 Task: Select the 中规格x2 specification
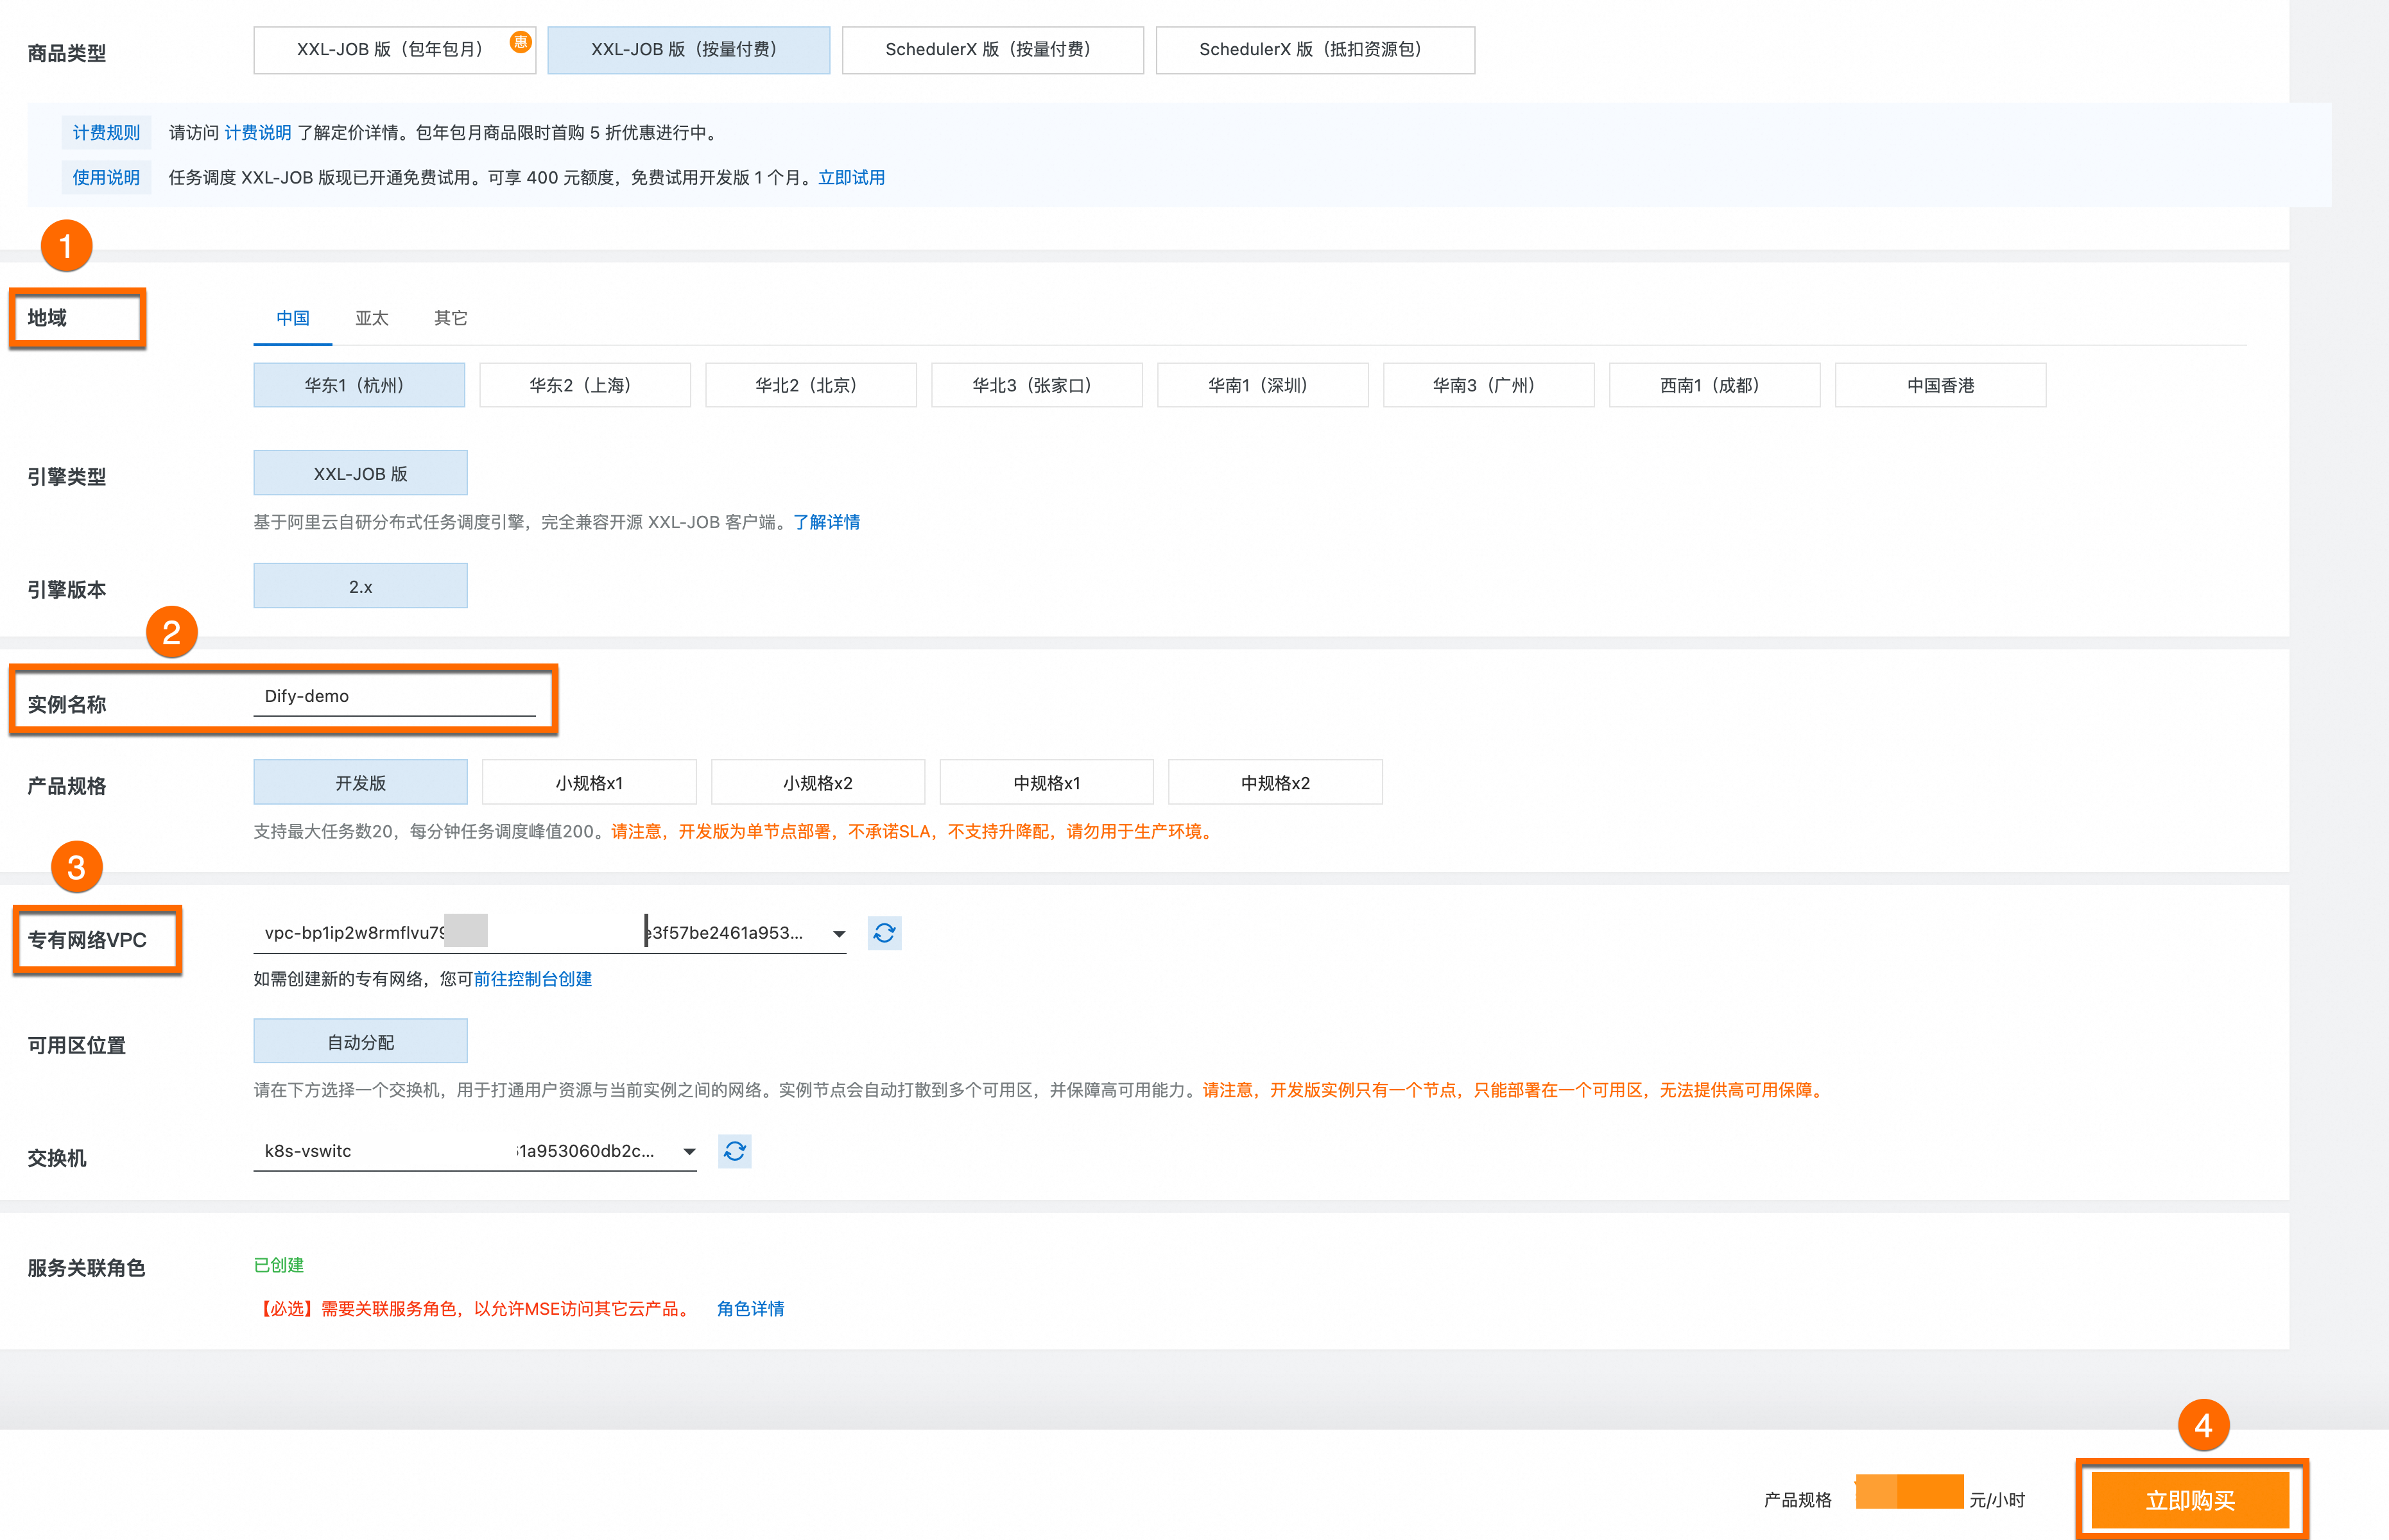[x=1274, y=783]
